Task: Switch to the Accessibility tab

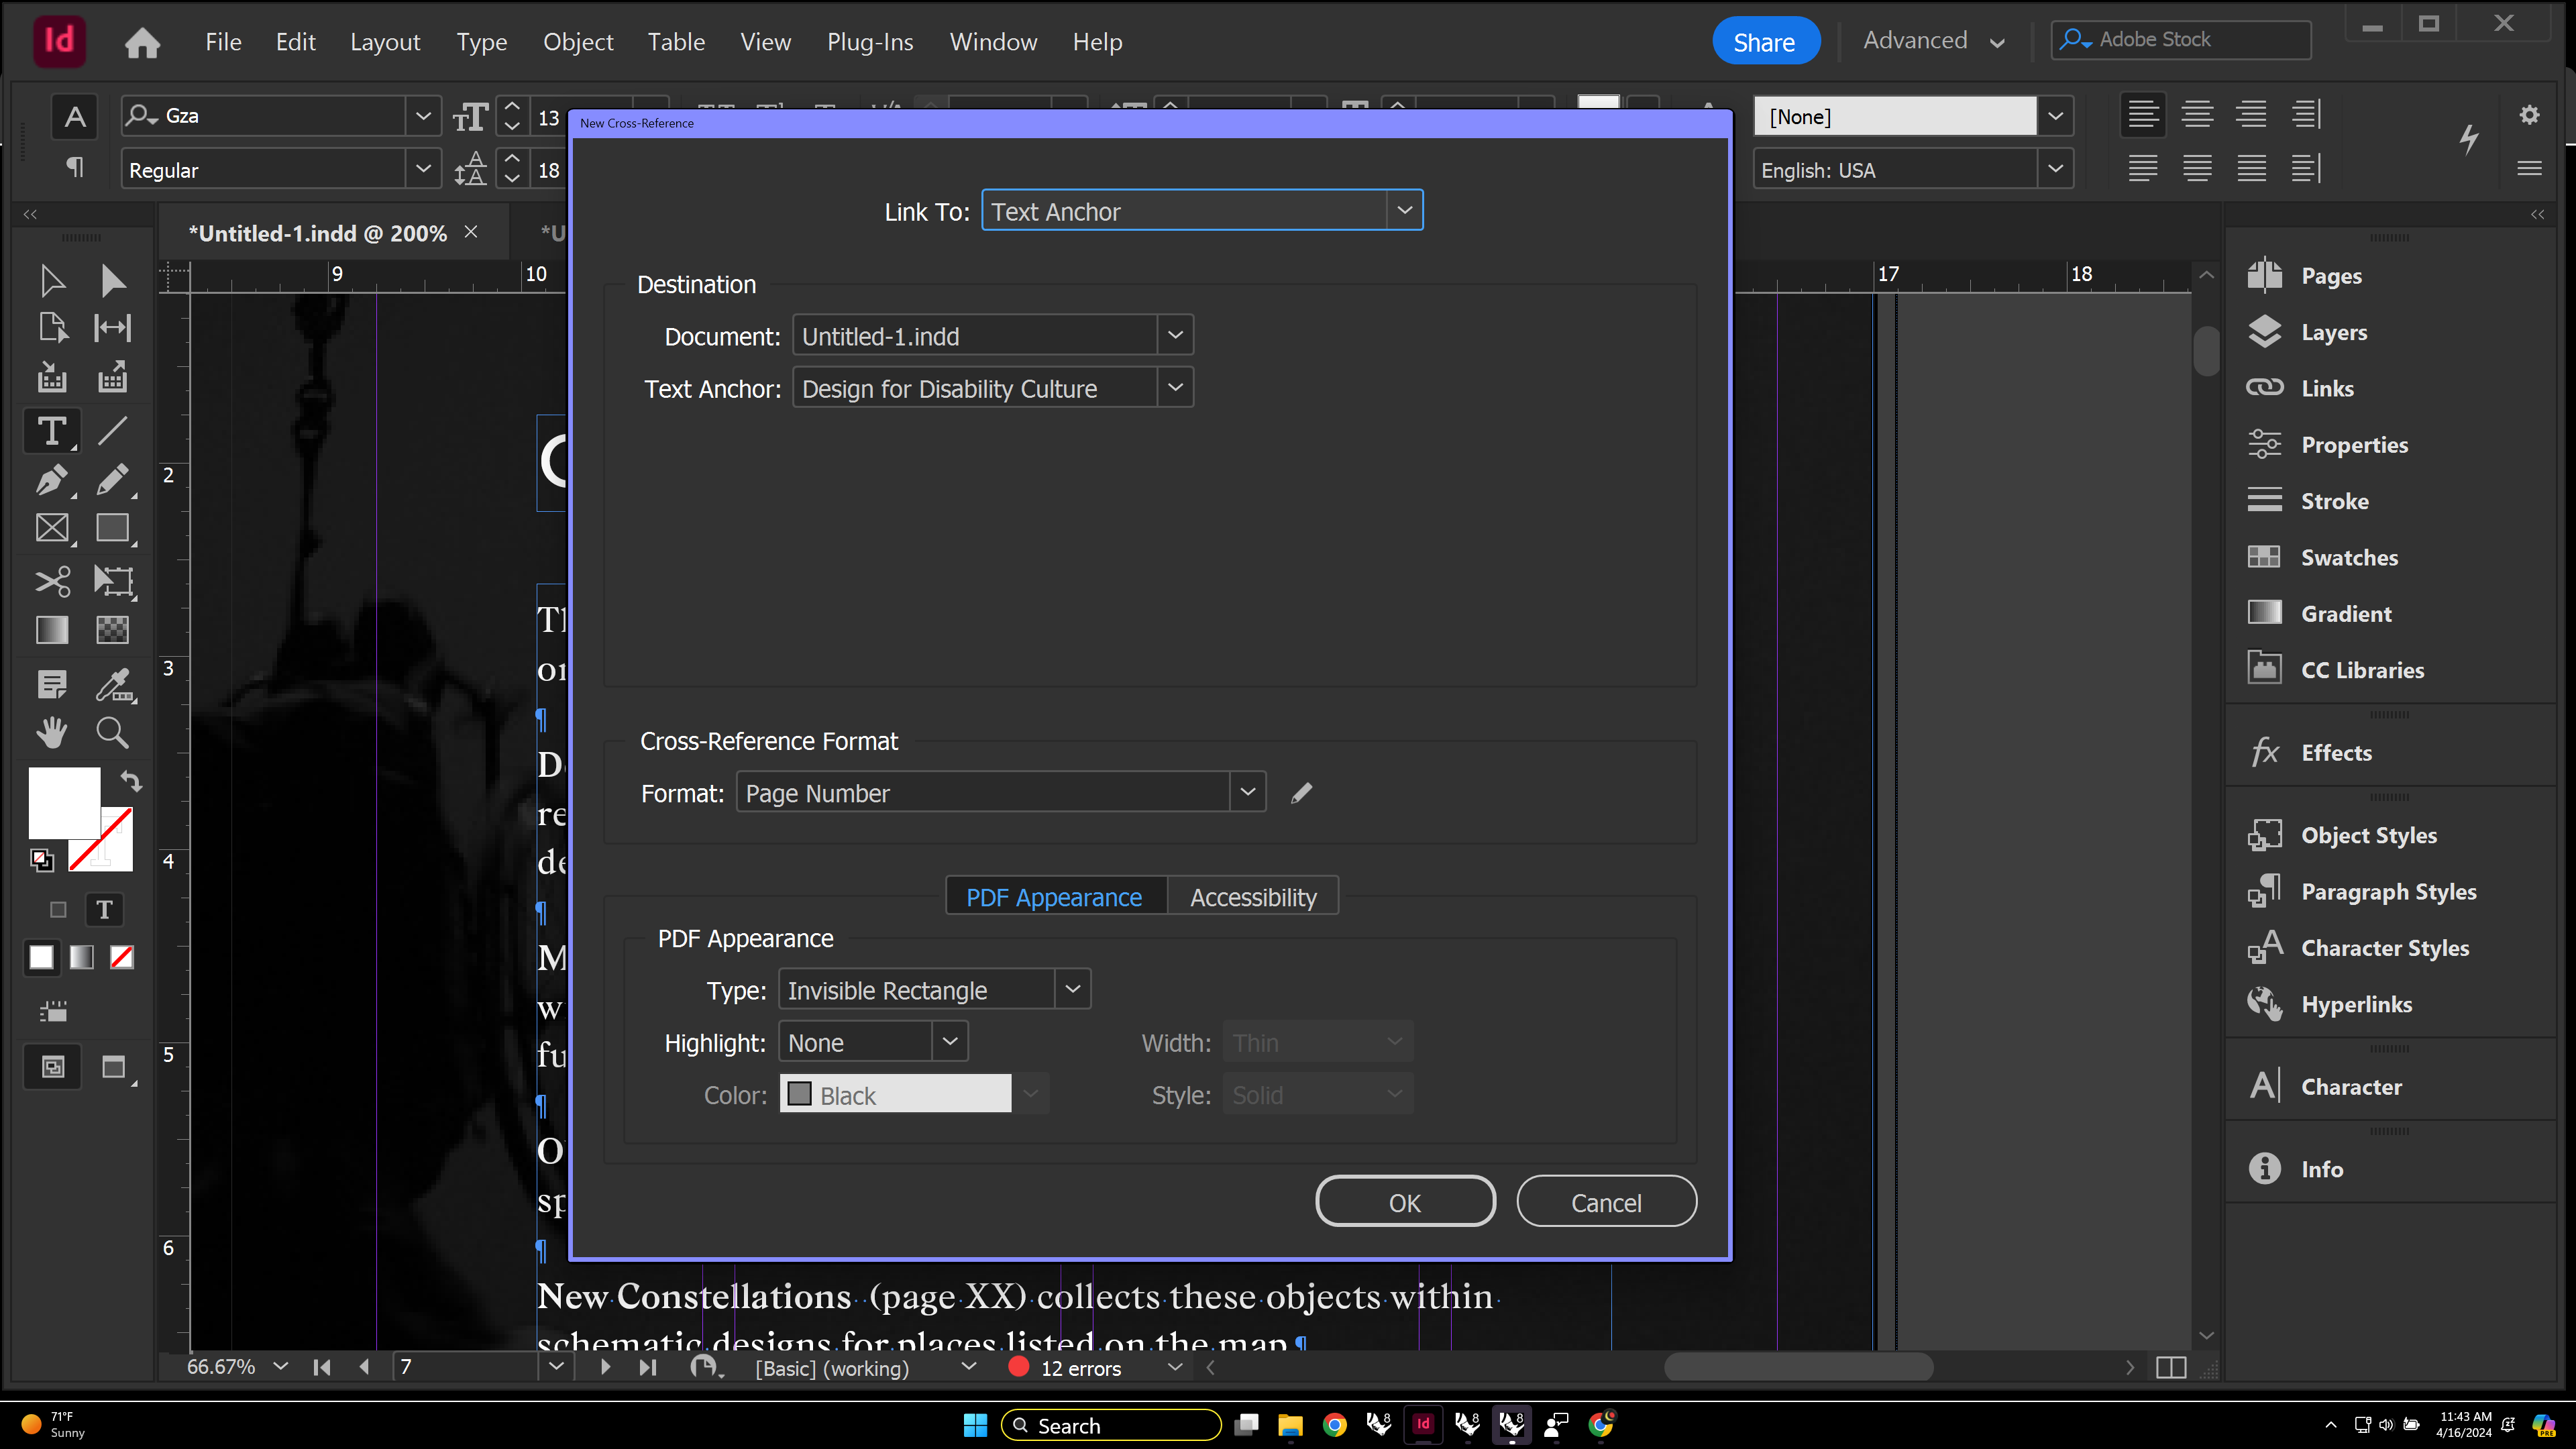Action: click(1252, 896)
